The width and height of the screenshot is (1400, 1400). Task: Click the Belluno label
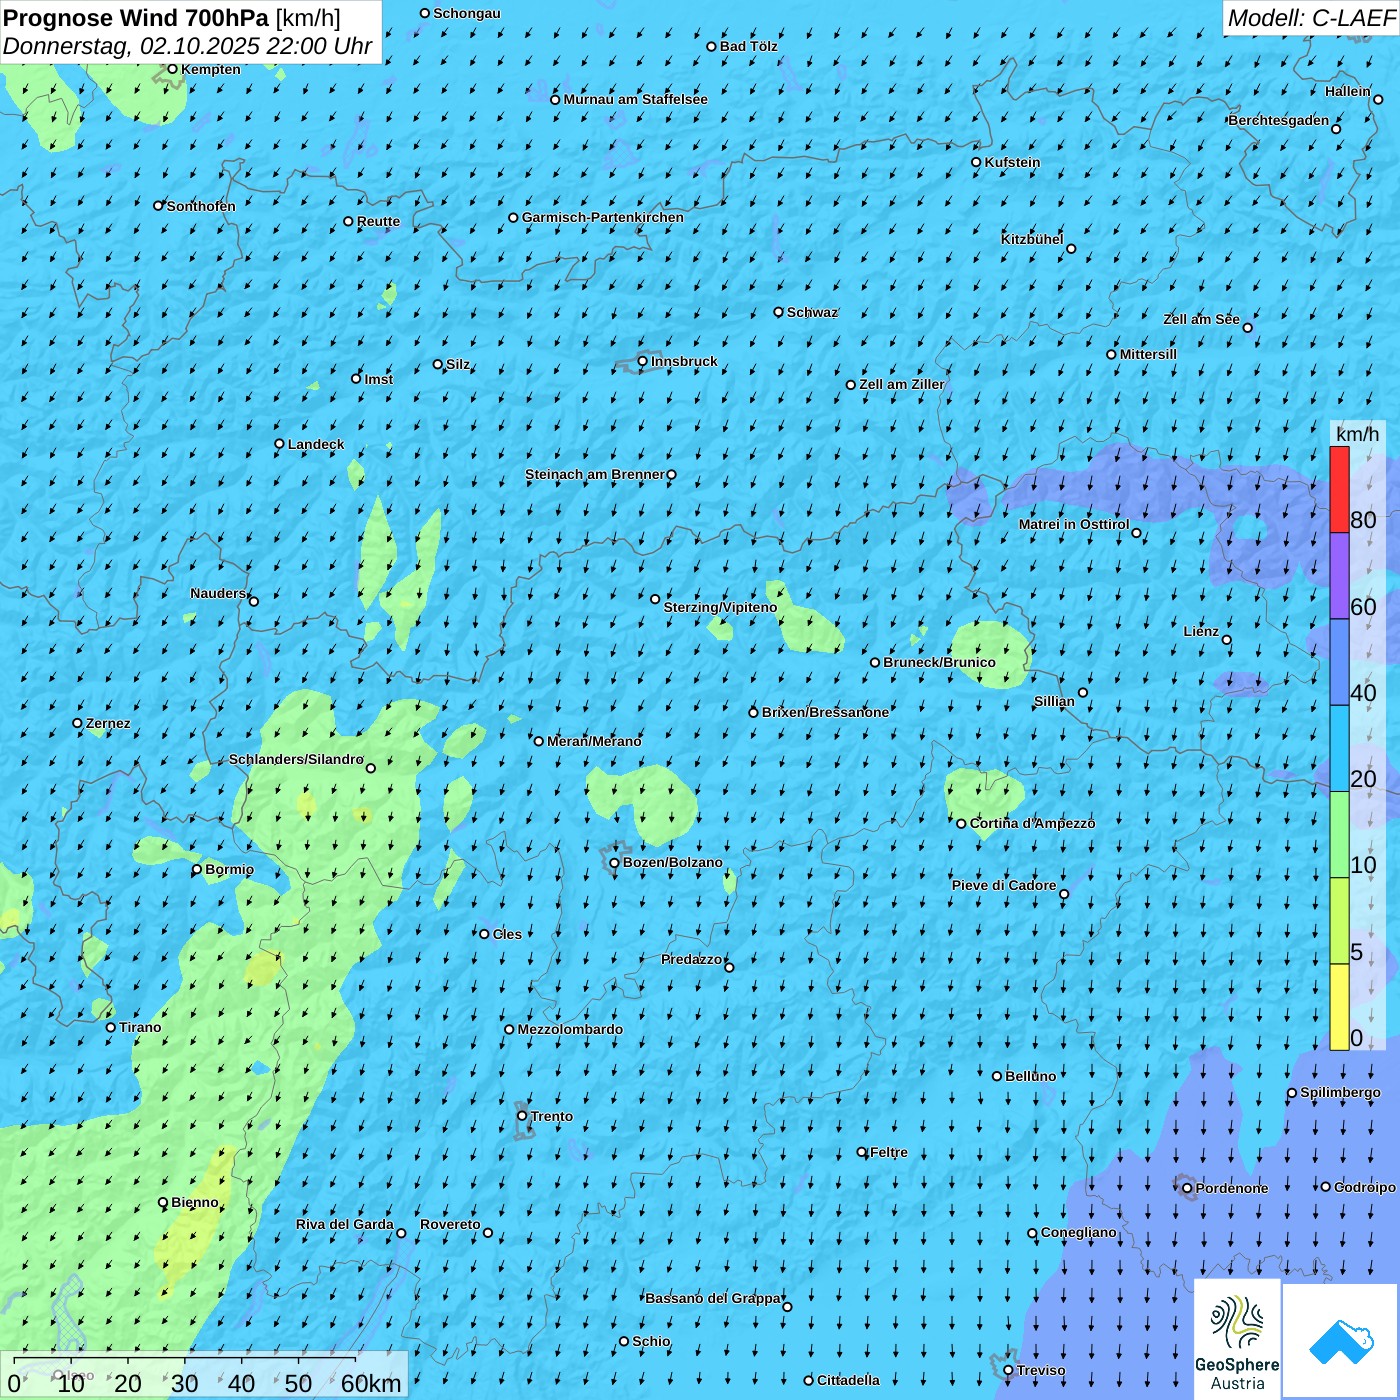coord(1030,1076)
